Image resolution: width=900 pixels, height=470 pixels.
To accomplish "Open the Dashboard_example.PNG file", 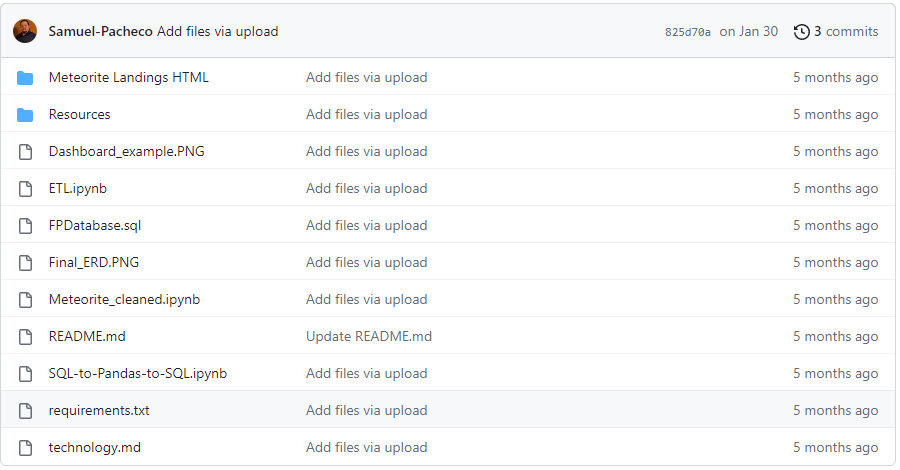I will (x=127, y=152).
